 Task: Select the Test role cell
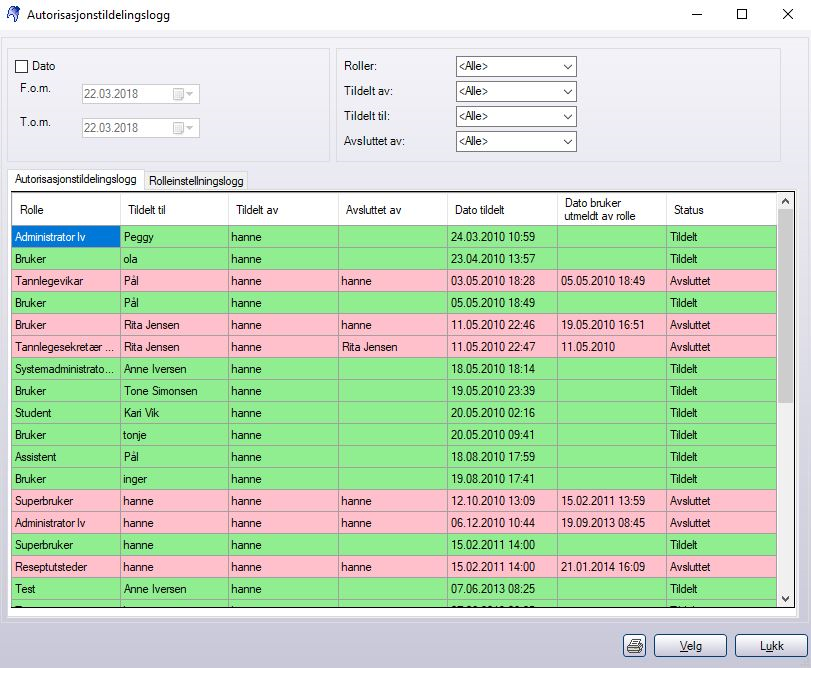(x=66, y=589)
